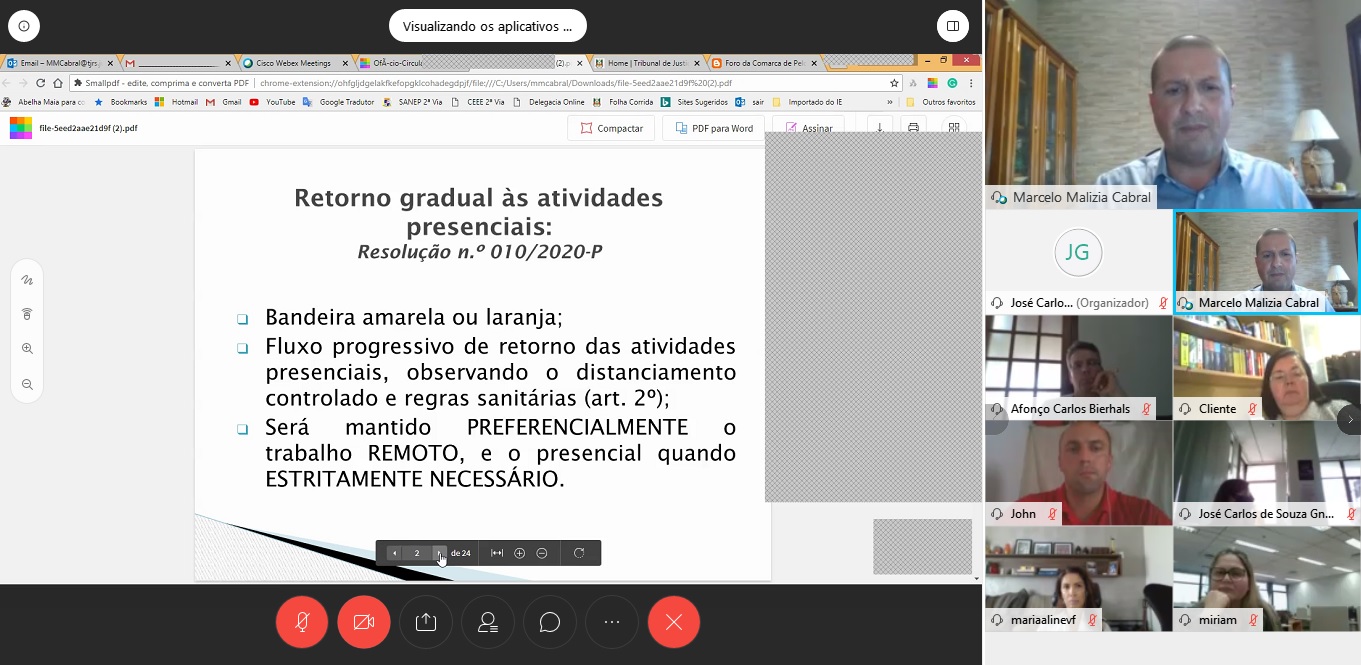Select John video tile
Screen dimensions: 1361x665
tap(1078, 473)
